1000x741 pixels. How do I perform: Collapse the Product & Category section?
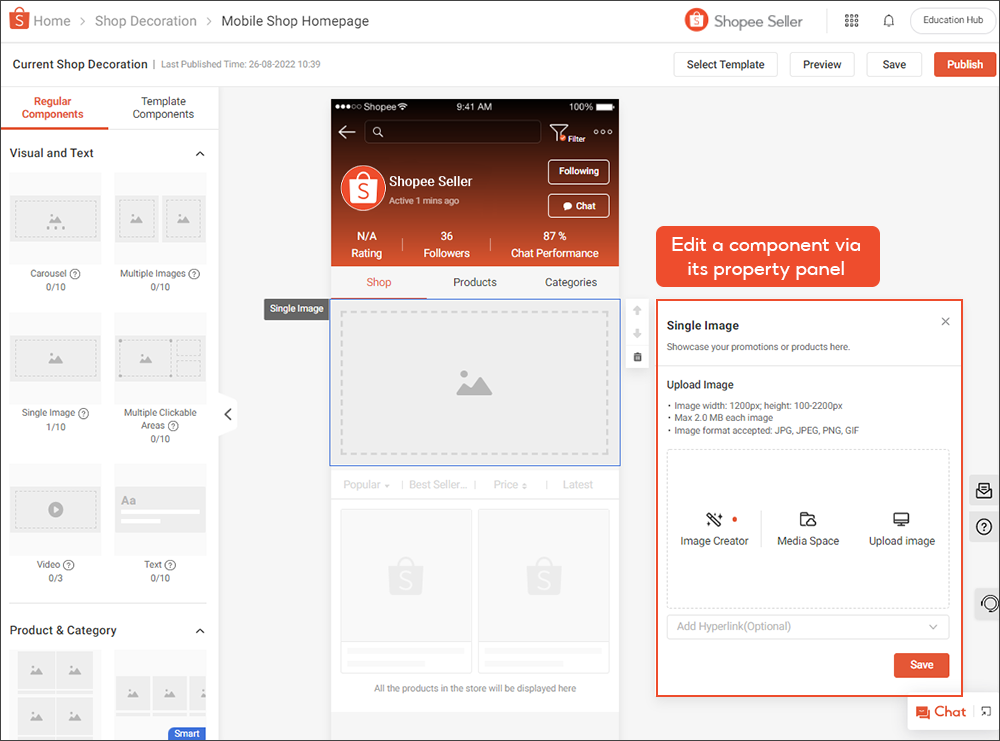click(199, 631)
